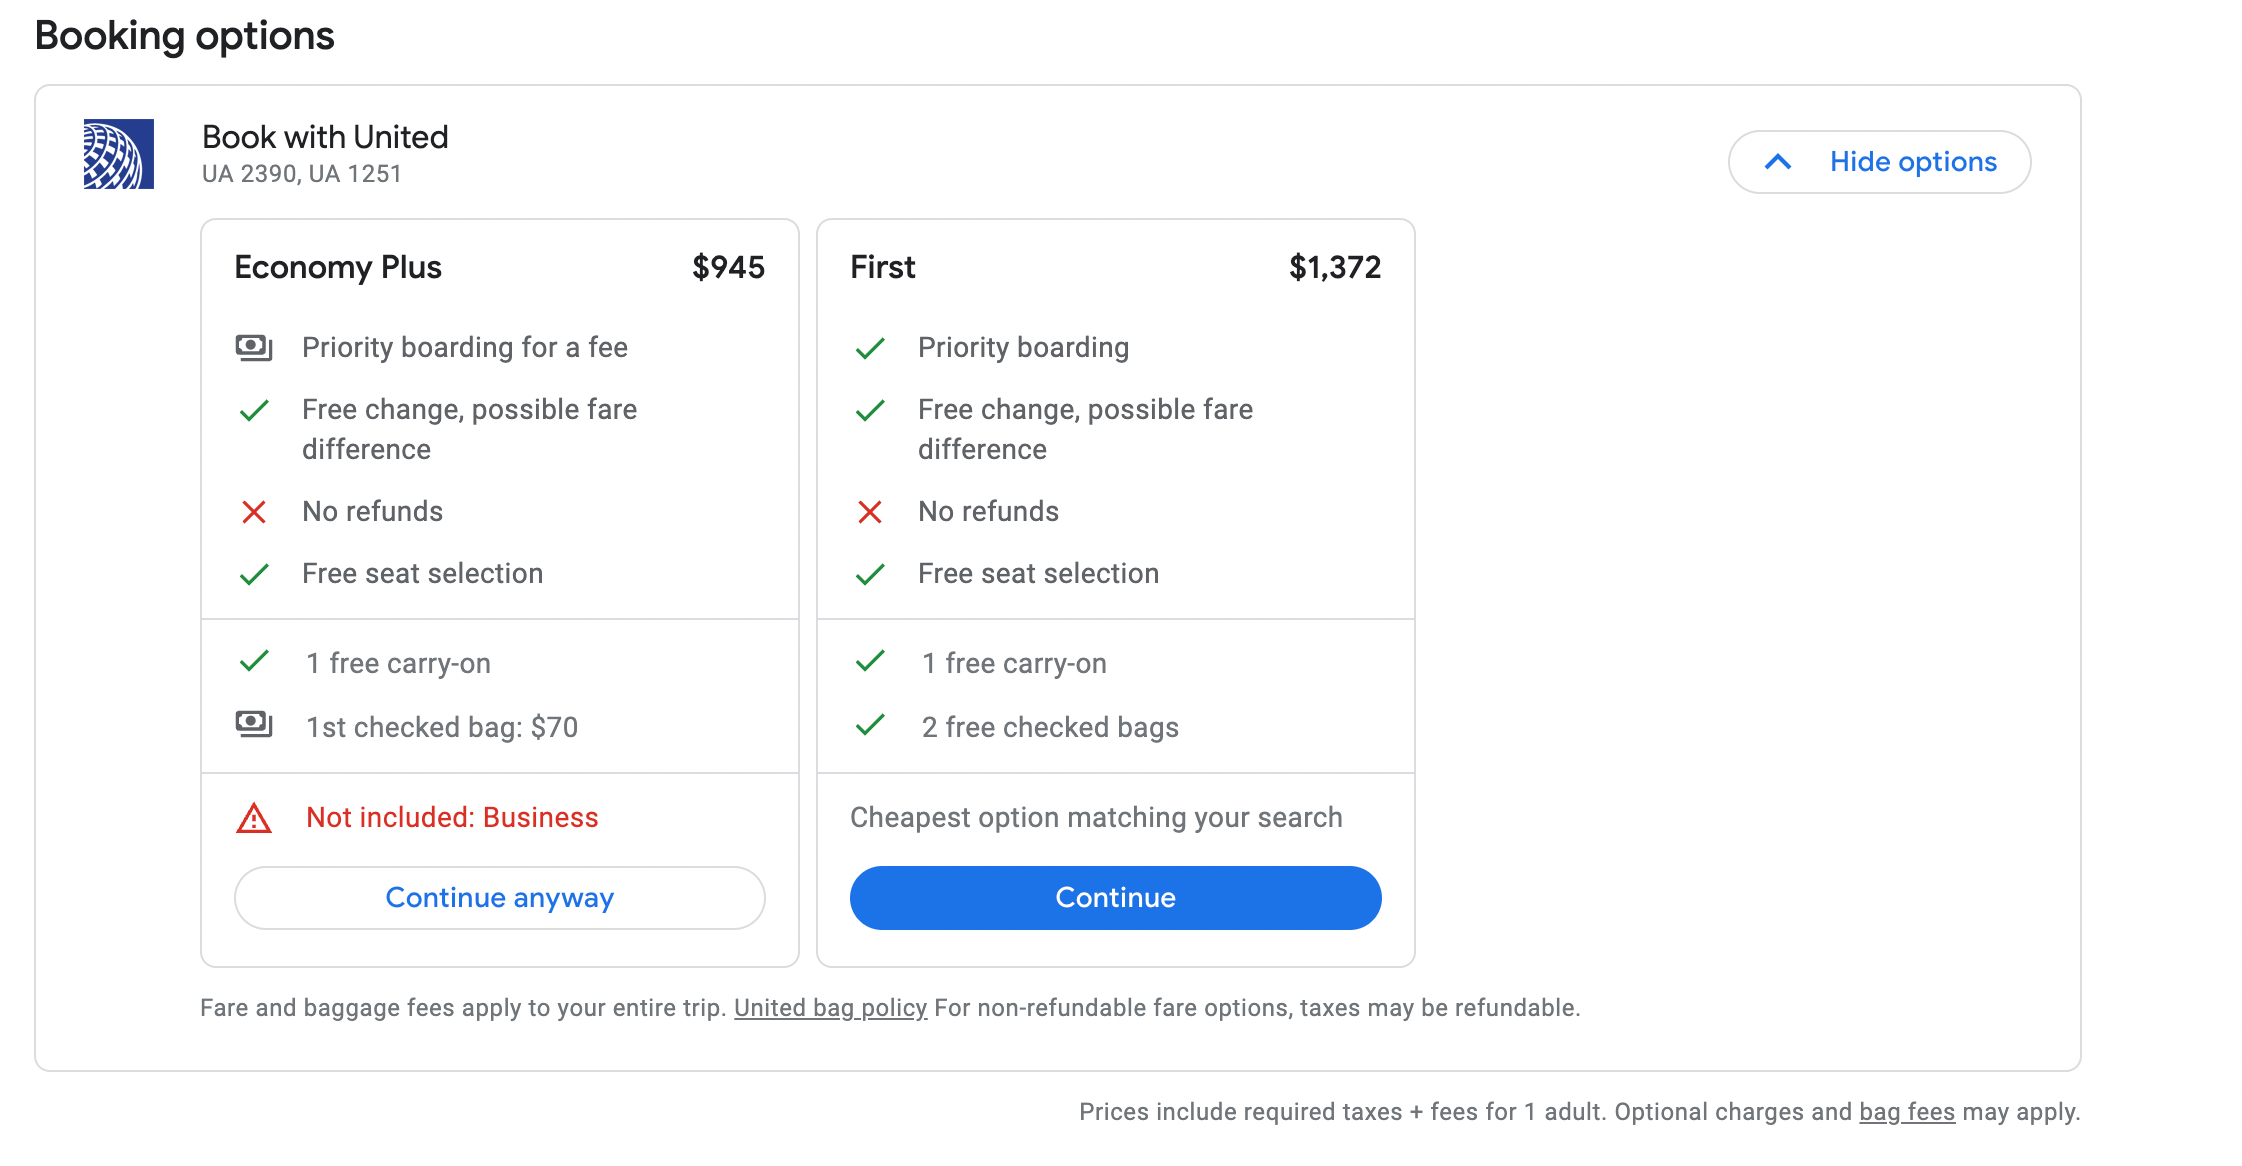This screenshot has width=2242, height=1166.
Task: Click the Not included: Business warning text
Action: click(452, 818)
